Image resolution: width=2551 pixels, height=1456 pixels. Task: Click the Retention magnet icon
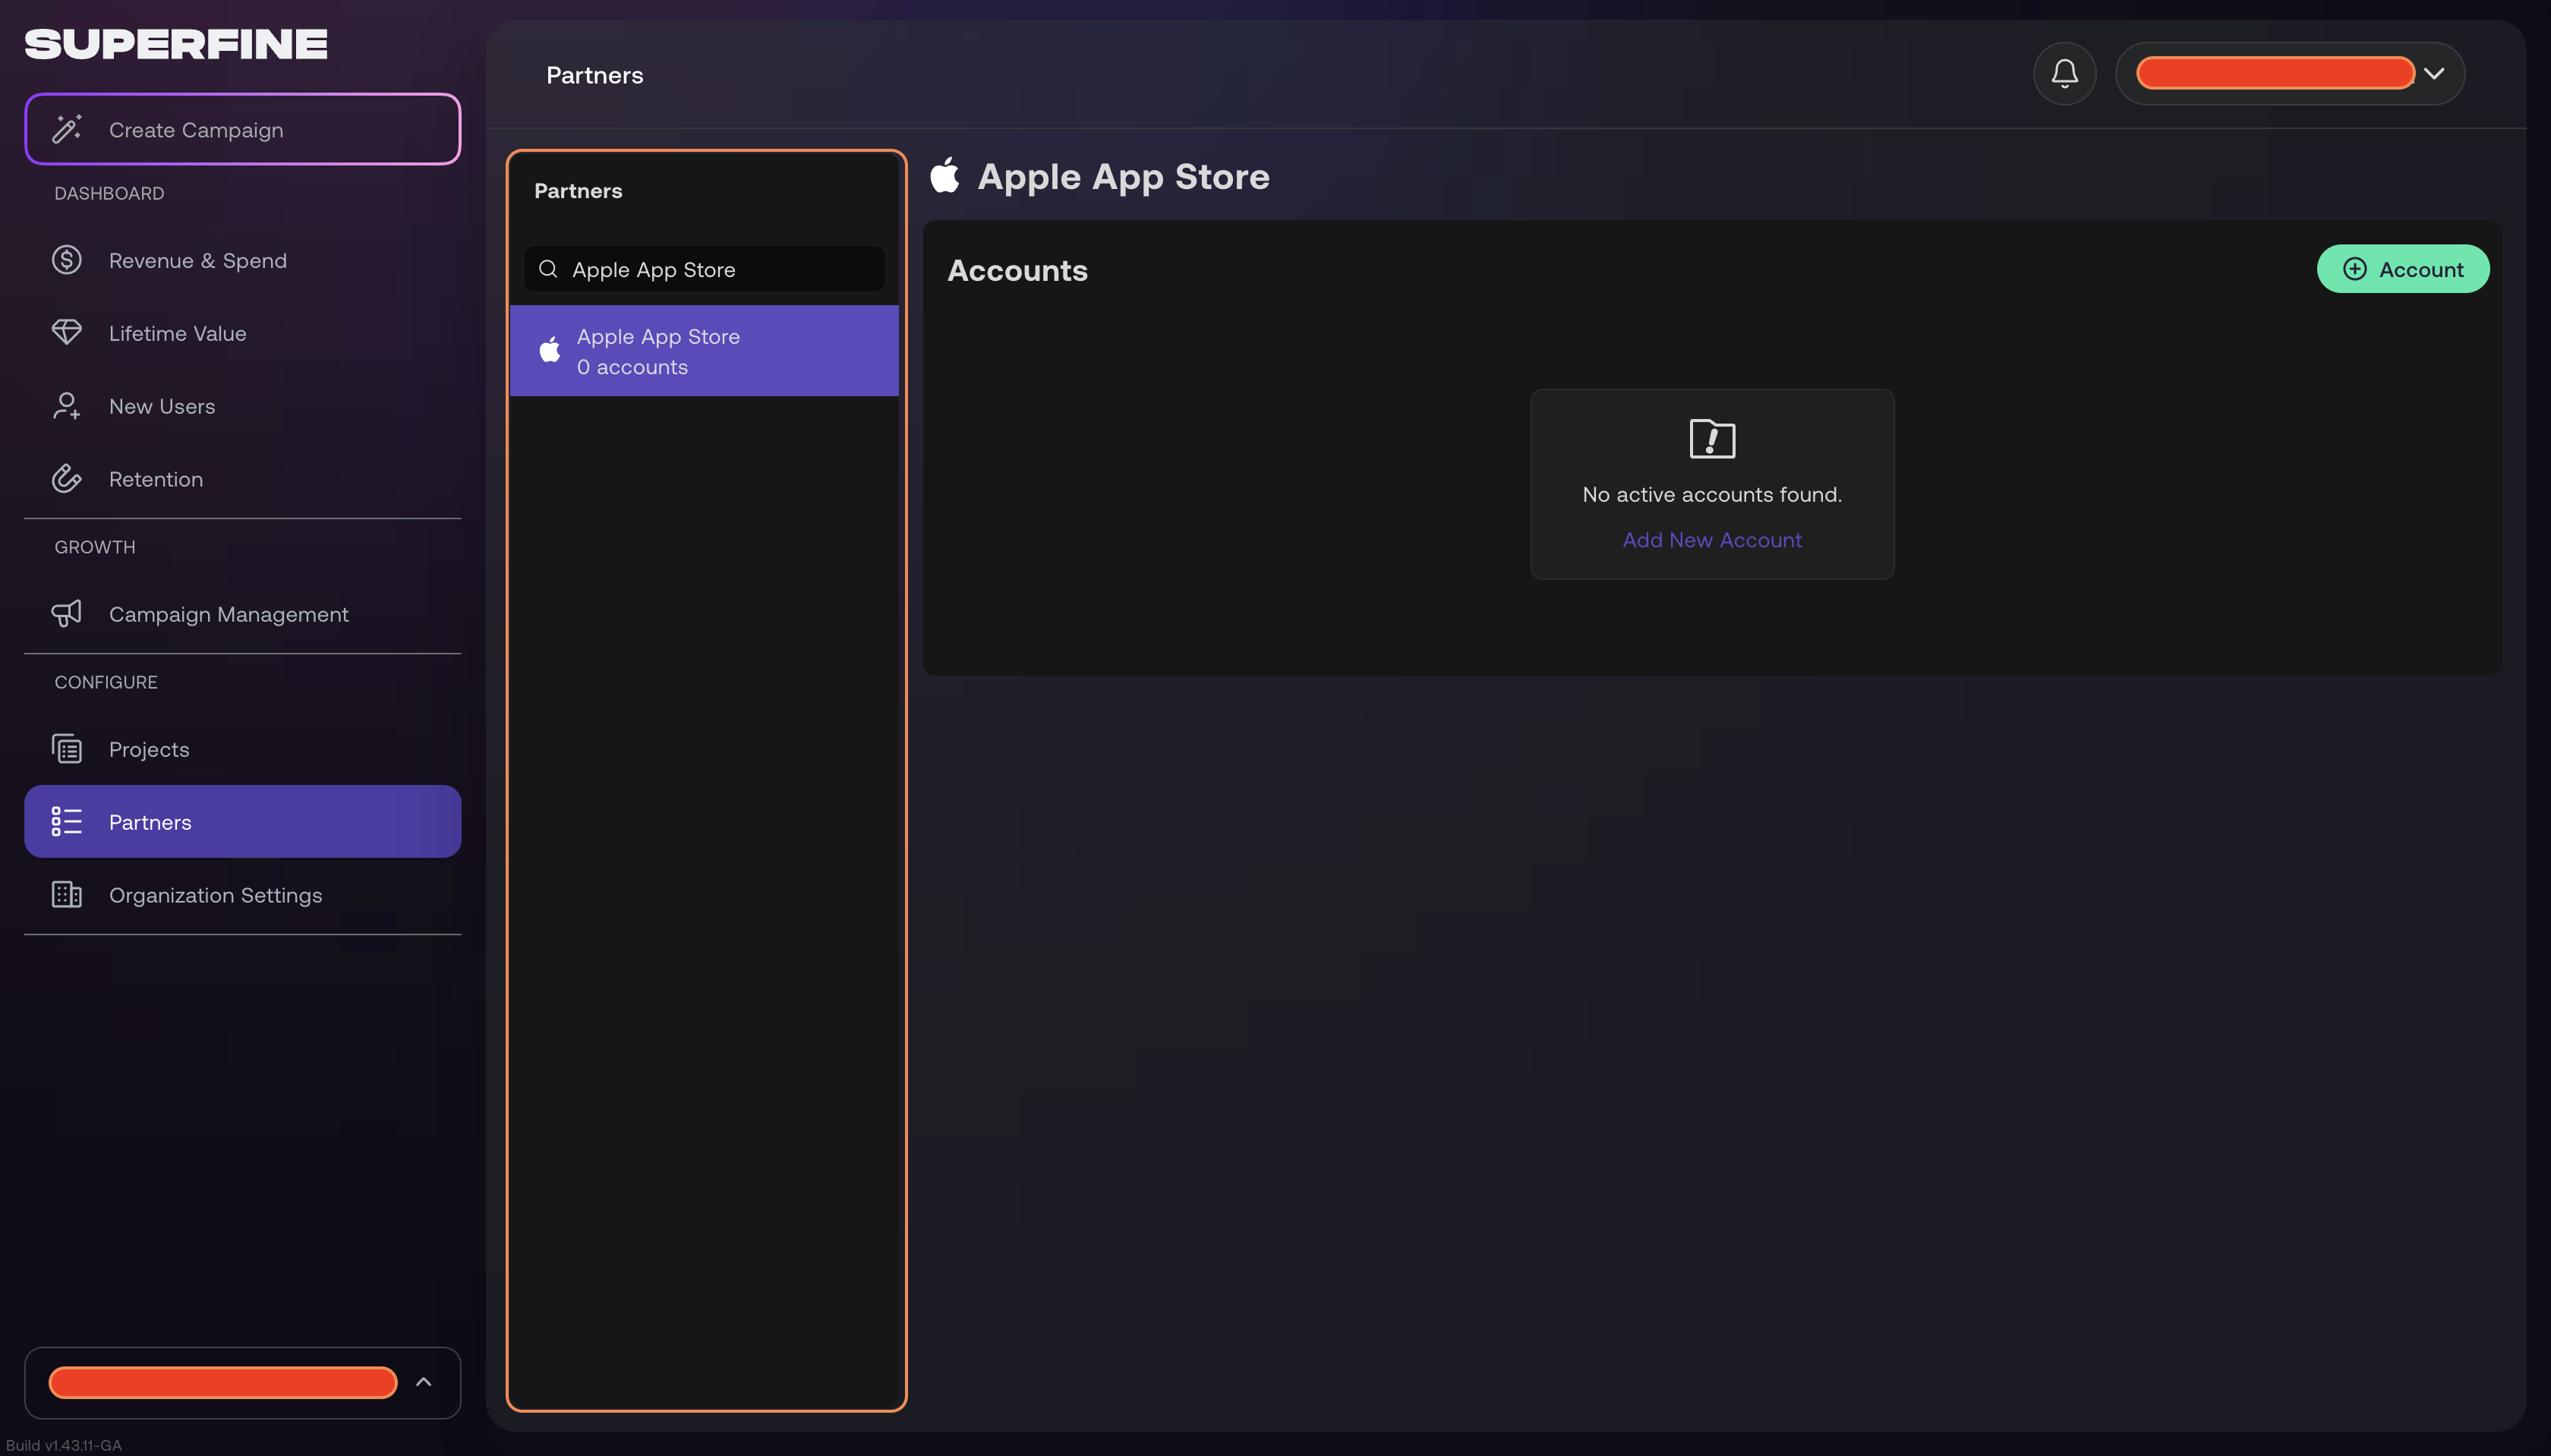[x=67, y=479]
